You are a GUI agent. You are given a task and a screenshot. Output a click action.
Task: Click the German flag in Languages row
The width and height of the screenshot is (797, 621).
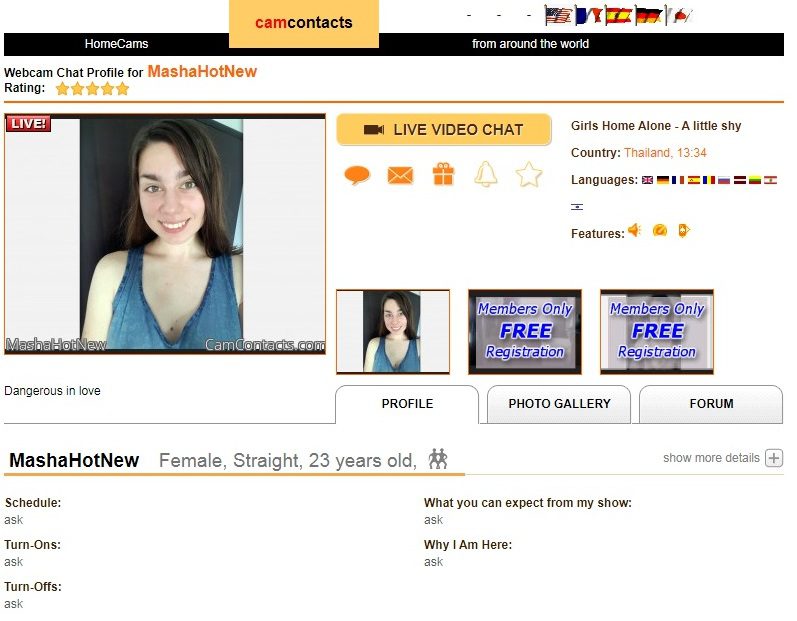click(x=662, y=180)
